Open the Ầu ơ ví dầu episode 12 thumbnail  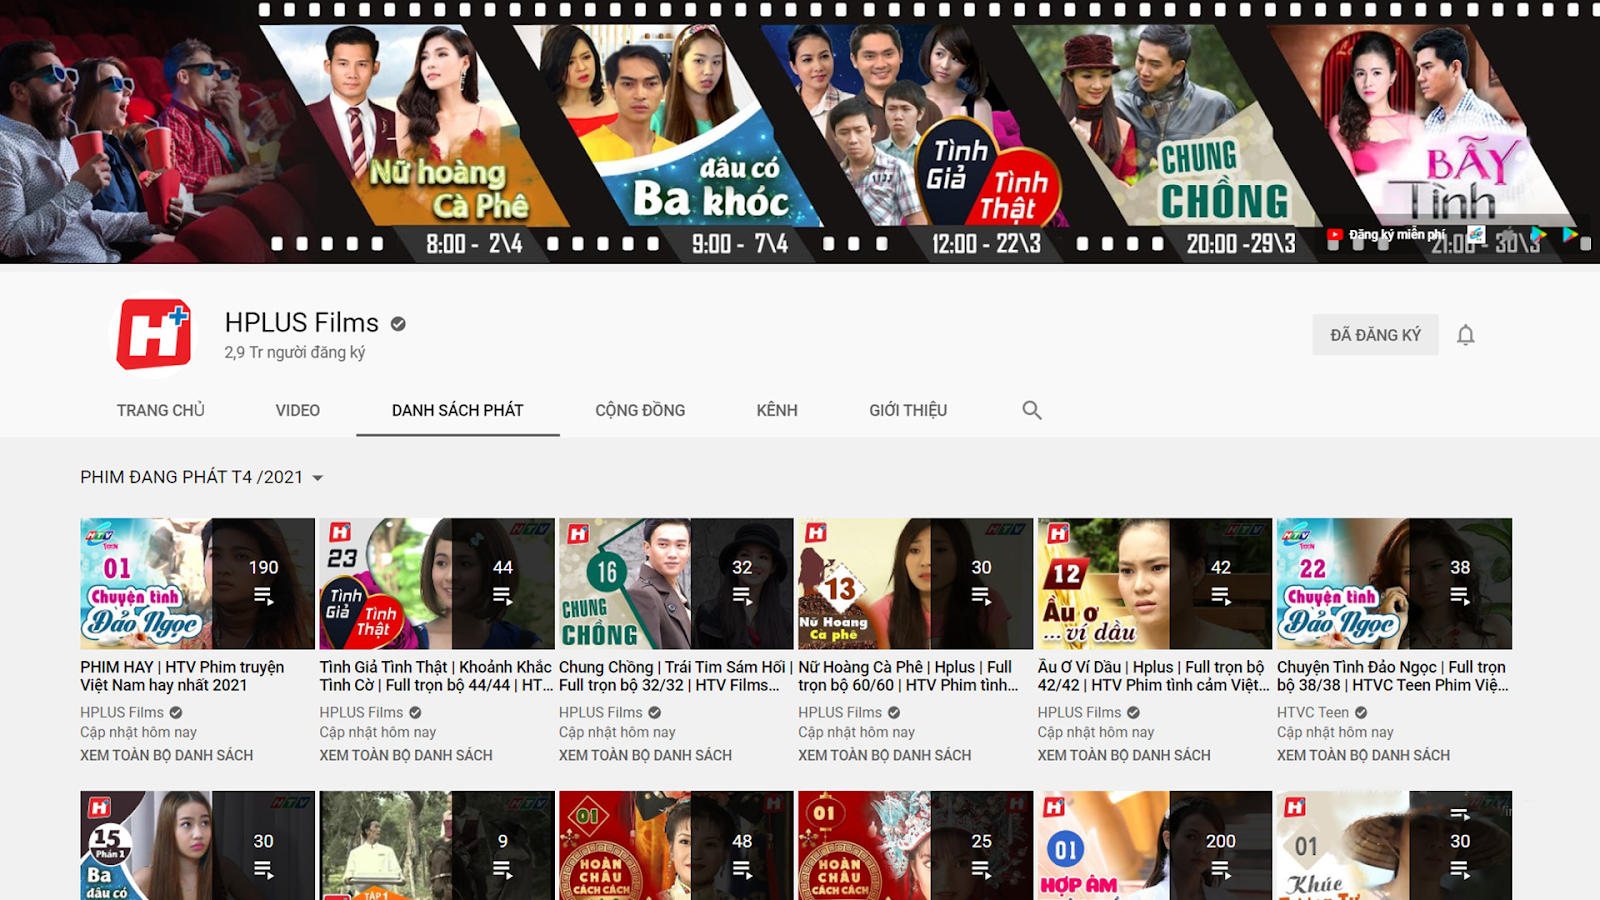click(x=1155, y=584)
